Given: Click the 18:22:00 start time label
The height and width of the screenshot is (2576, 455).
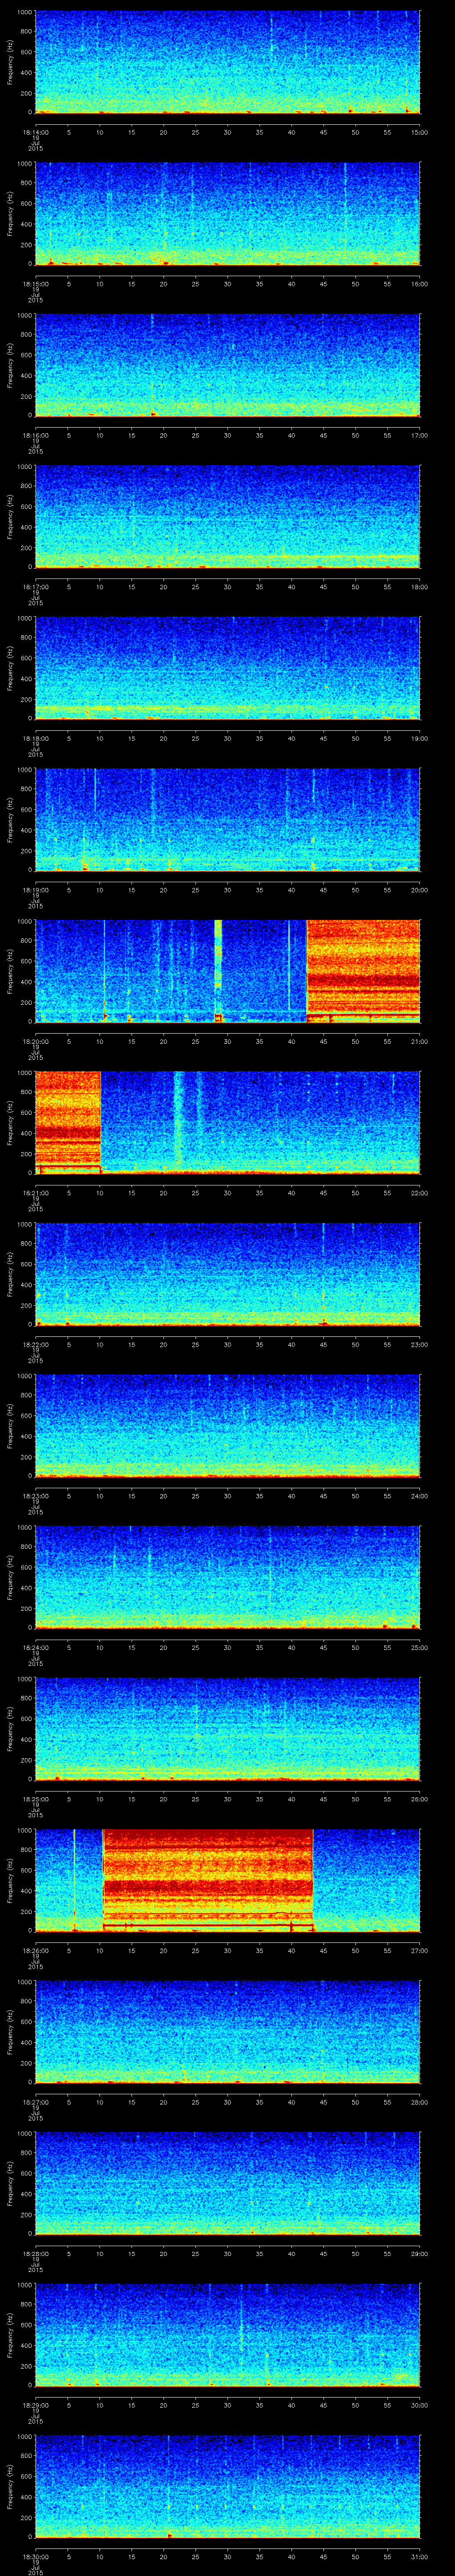Looking at the screenshot, I should (x=35, y=1345).
